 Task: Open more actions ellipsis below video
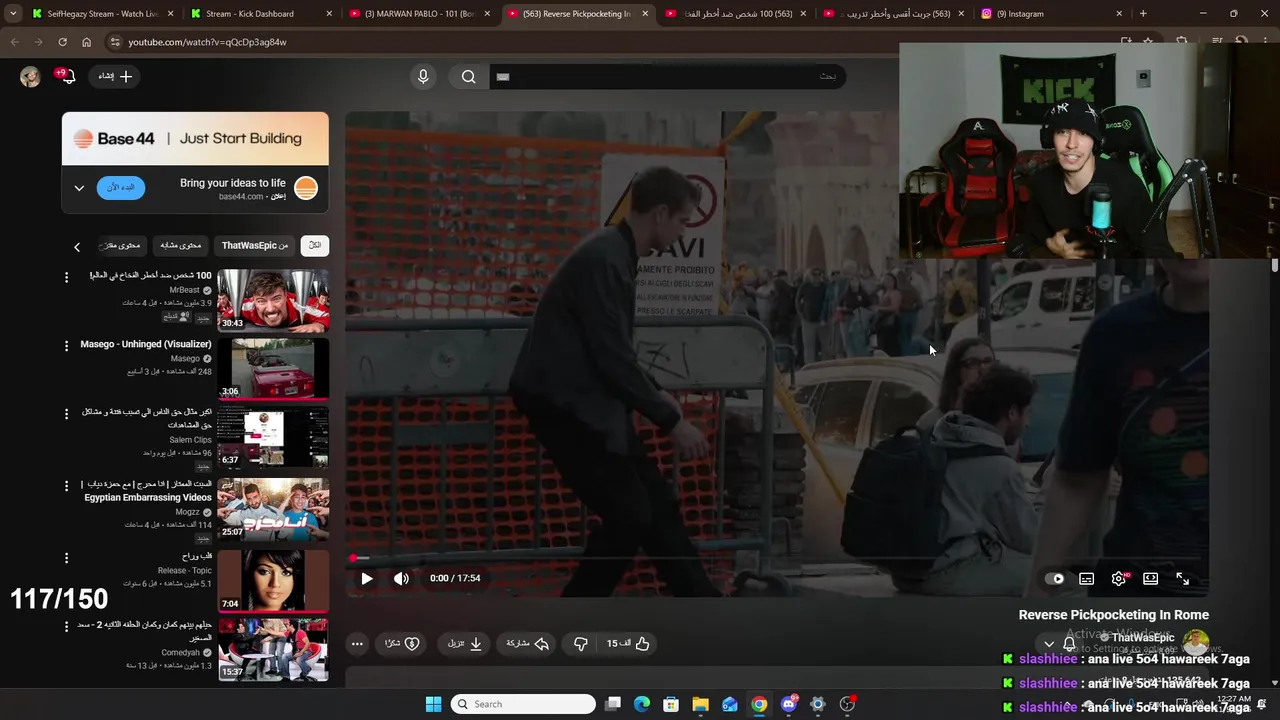[357, 644]
